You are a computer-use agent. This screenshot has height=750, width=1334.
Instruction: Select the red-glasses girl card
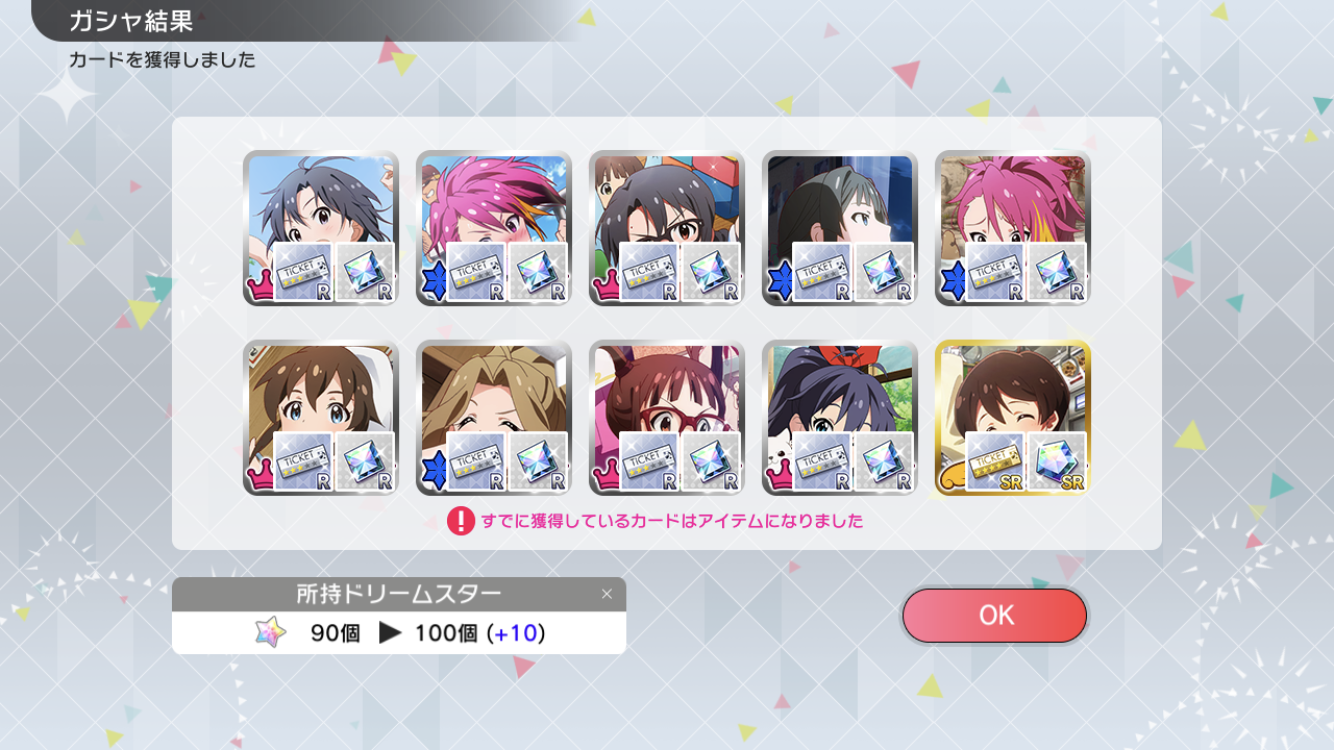coord(667,418)
